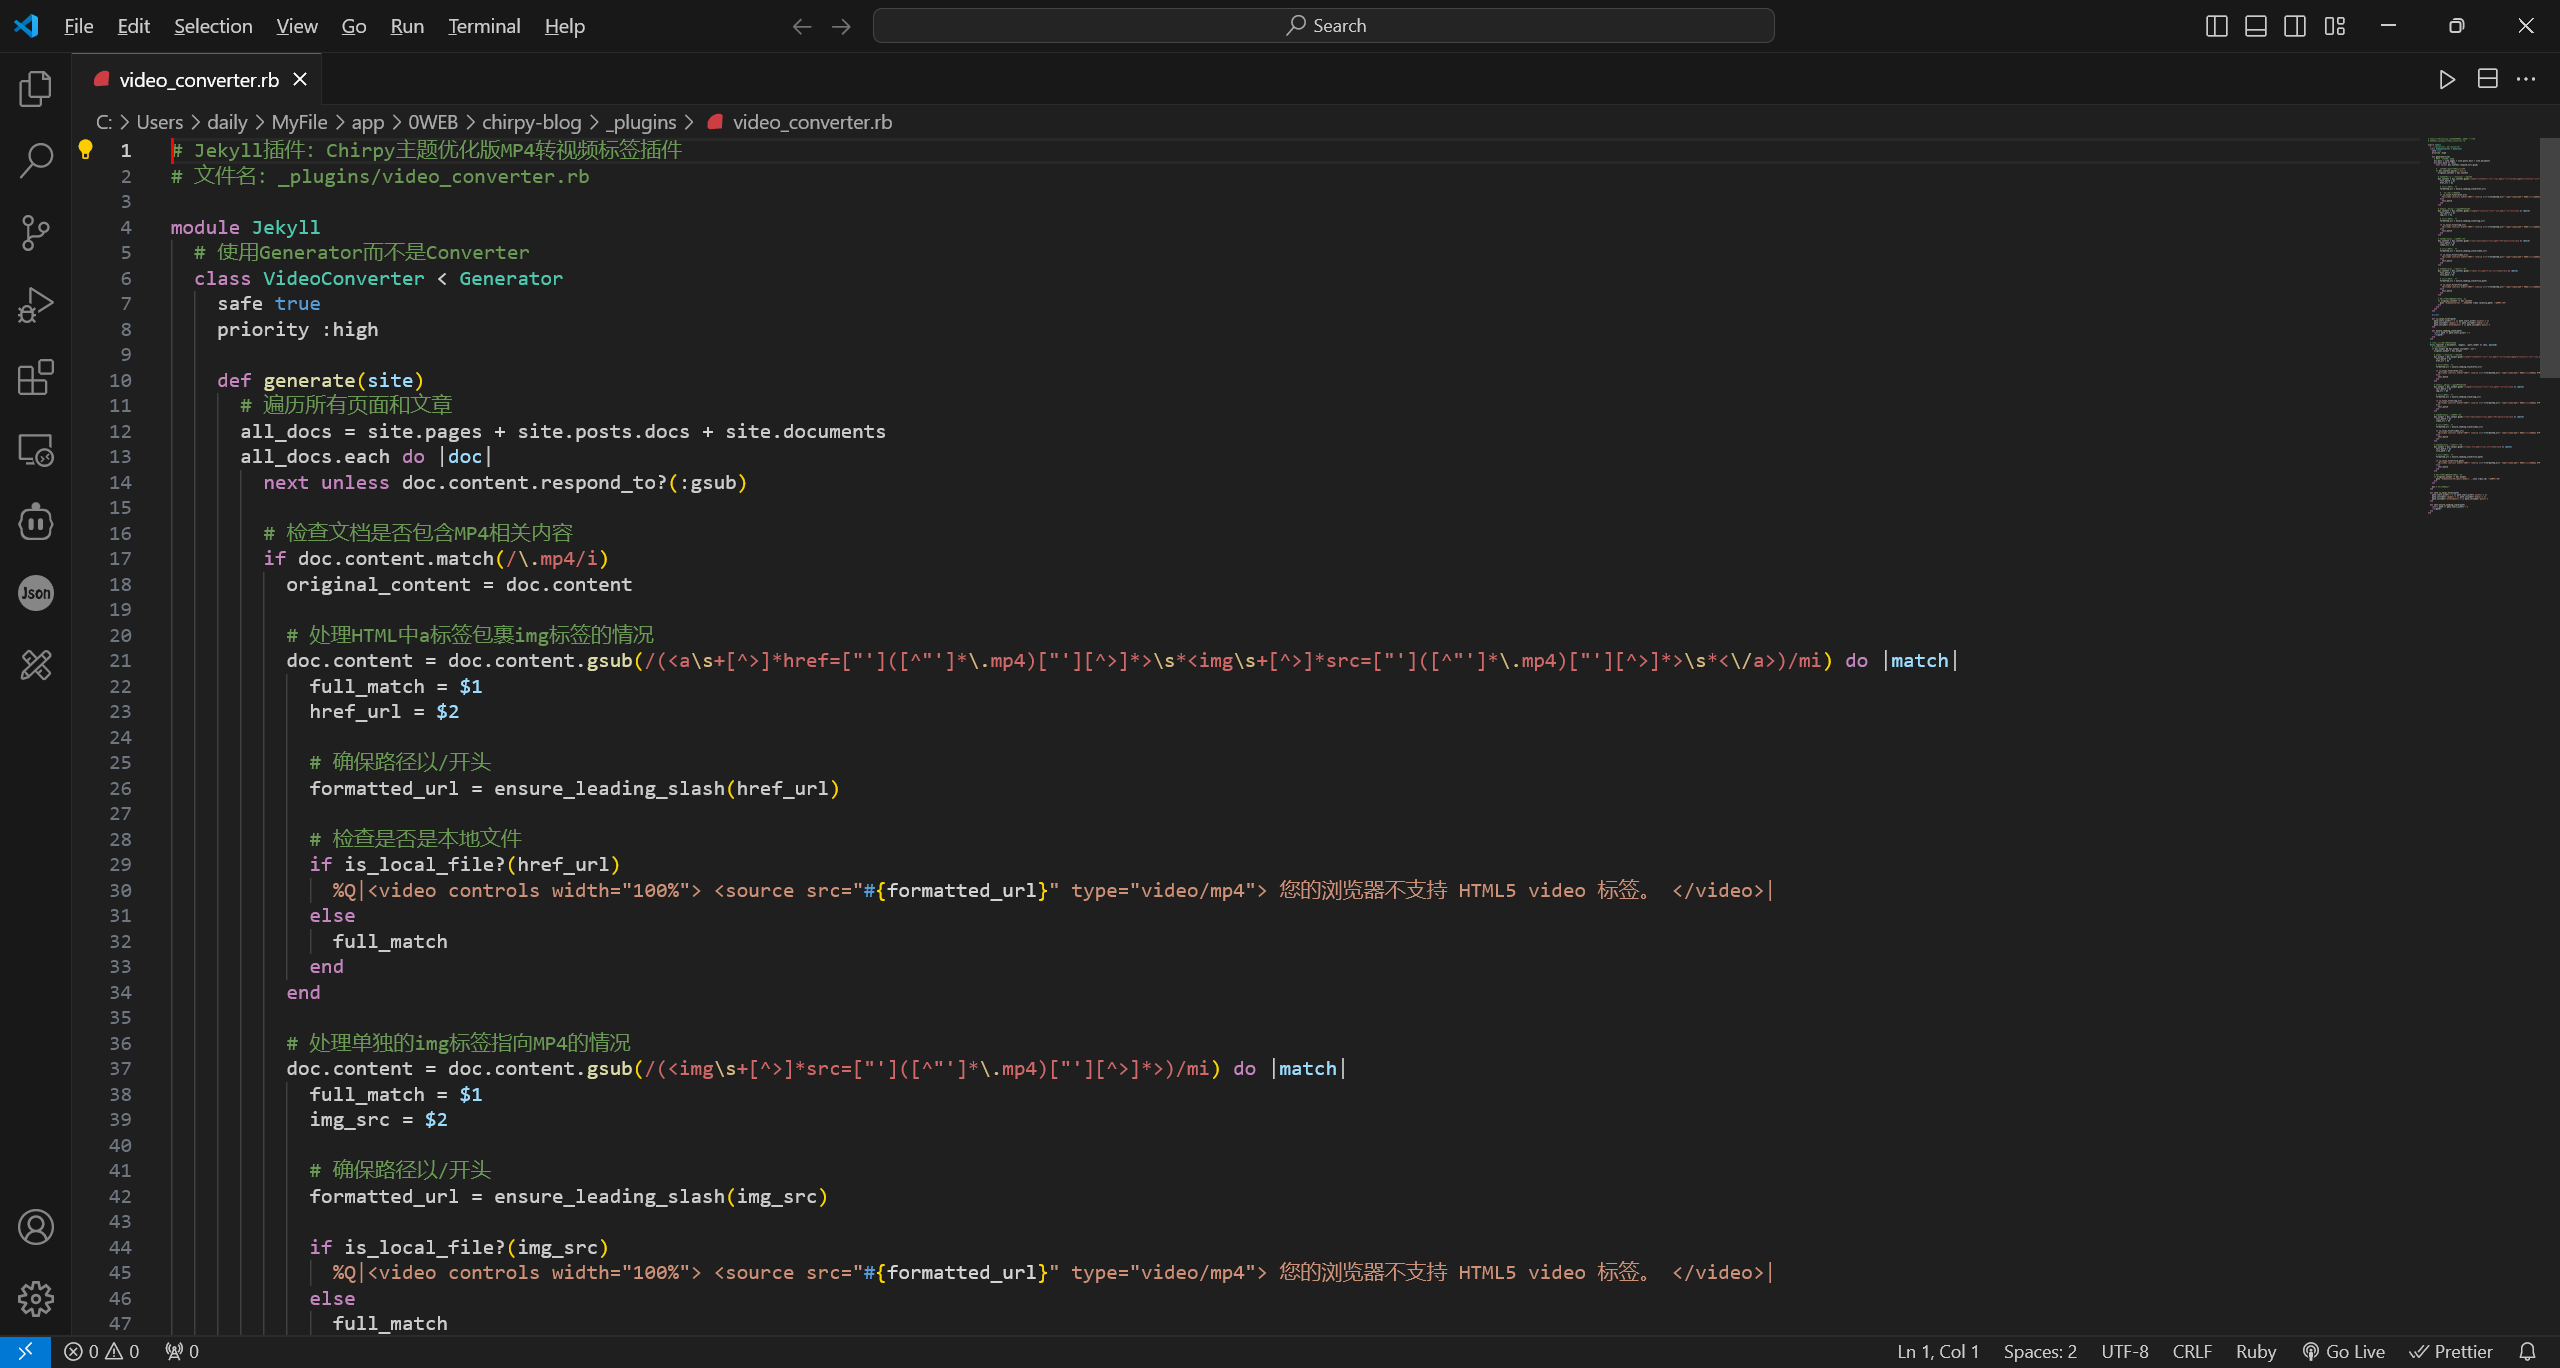
Task: Open the editor More Actions menu
Action: point(2528,79)
